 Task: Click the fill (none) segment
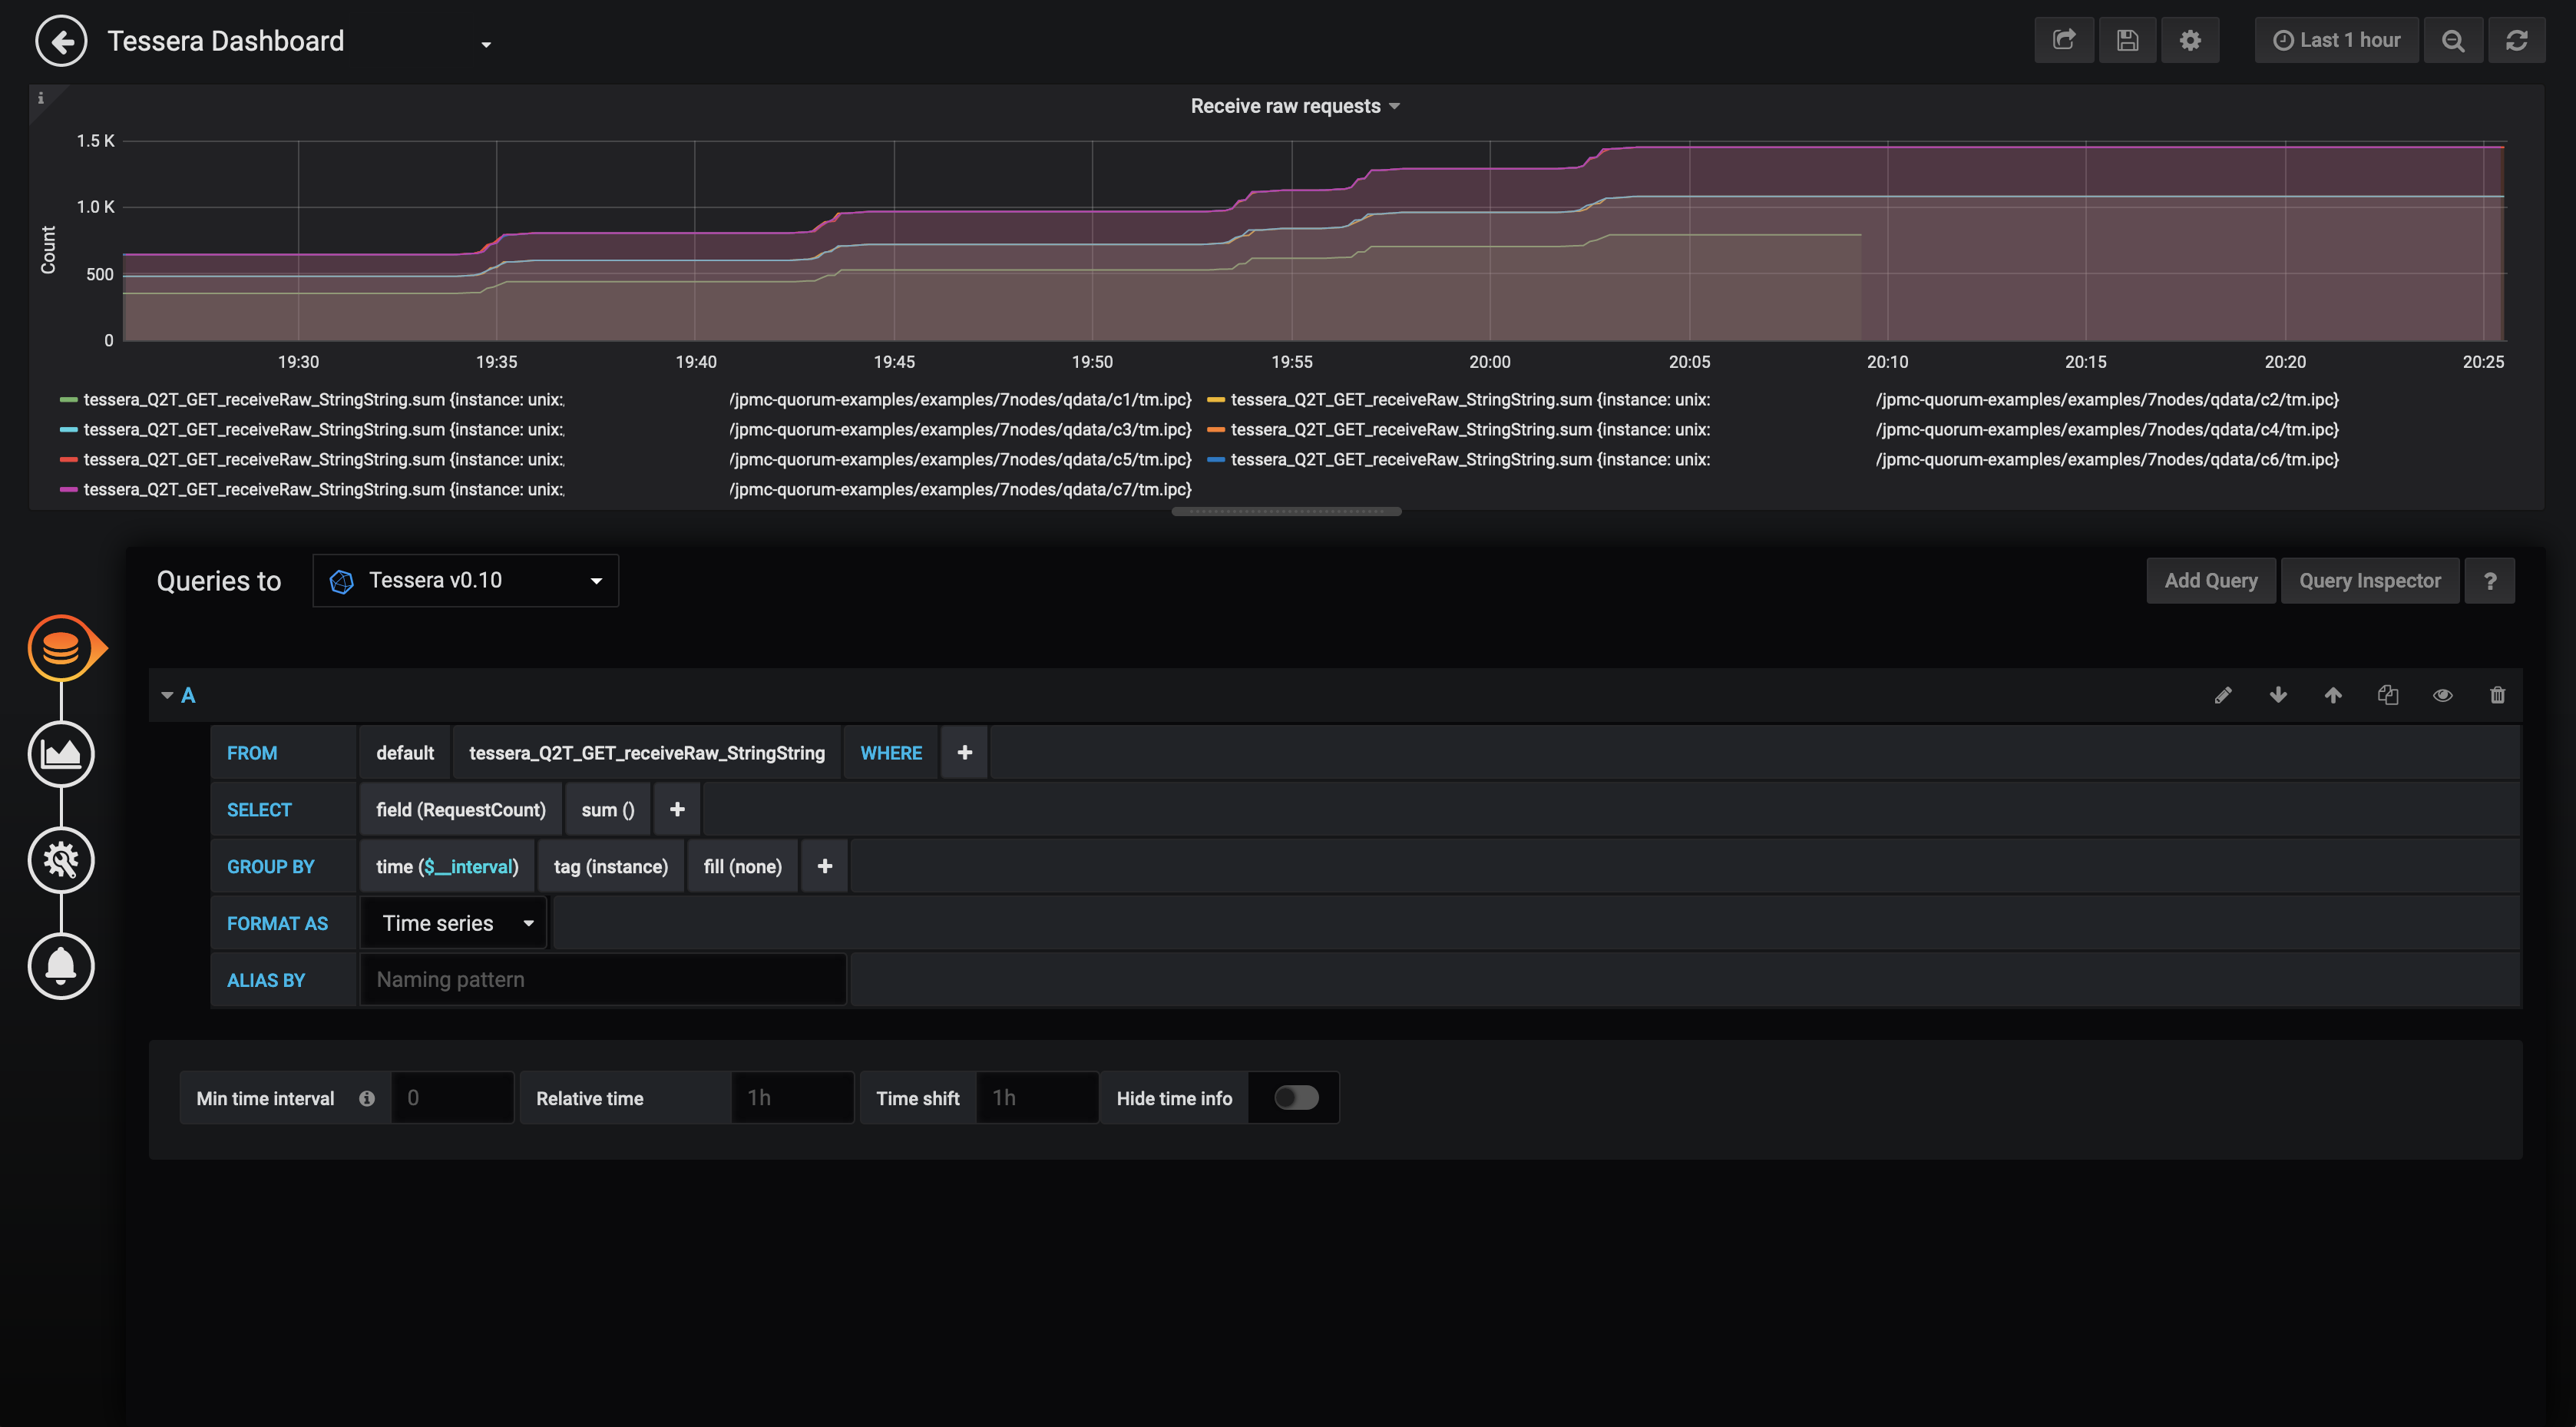(742, 866)
